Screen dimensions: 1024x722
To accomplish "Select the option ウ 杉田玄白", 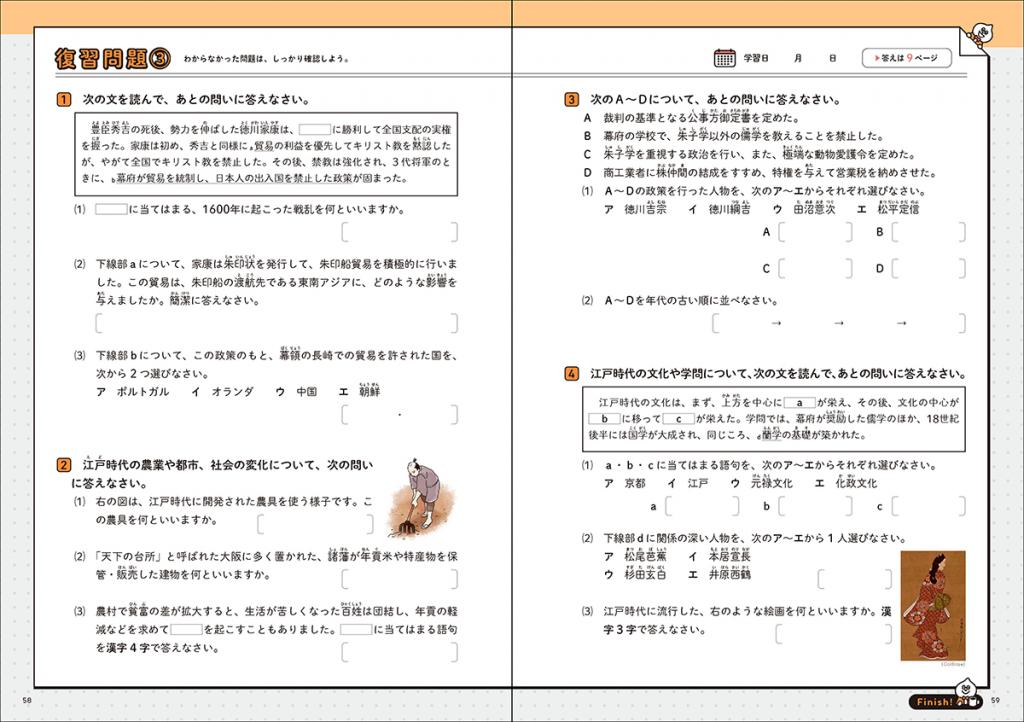I will 635,574.
